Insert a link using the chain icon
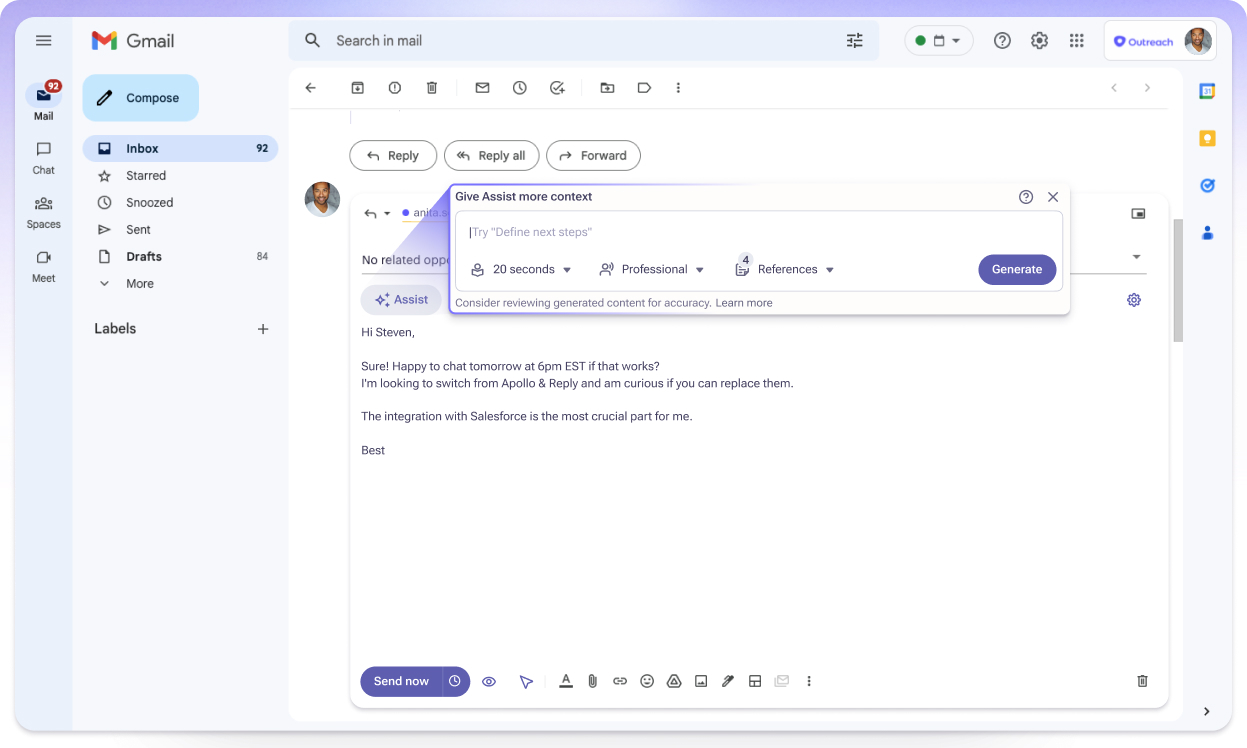The width and height of the screenshot is (1247, 748). coord(620,681)
